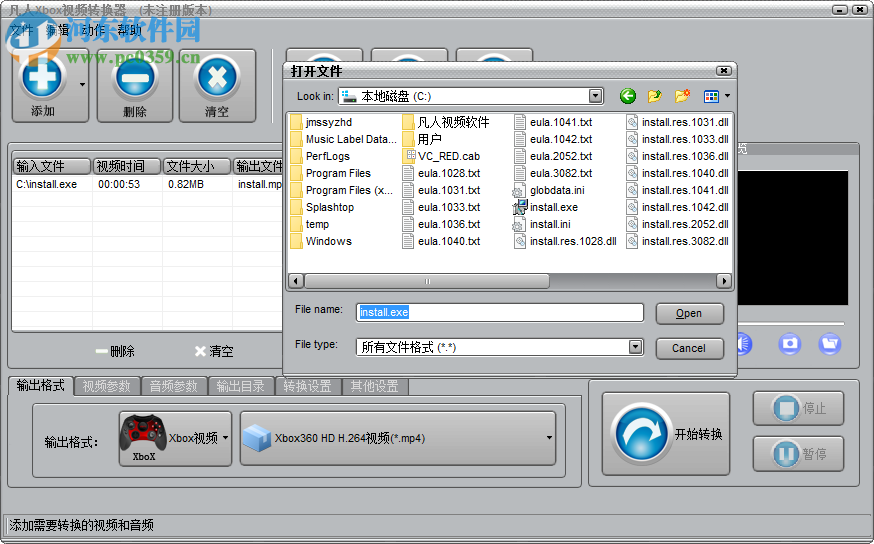Click the blue plus 添加 icon
Viewport: 874px width, 544px height.
(43, 78)
